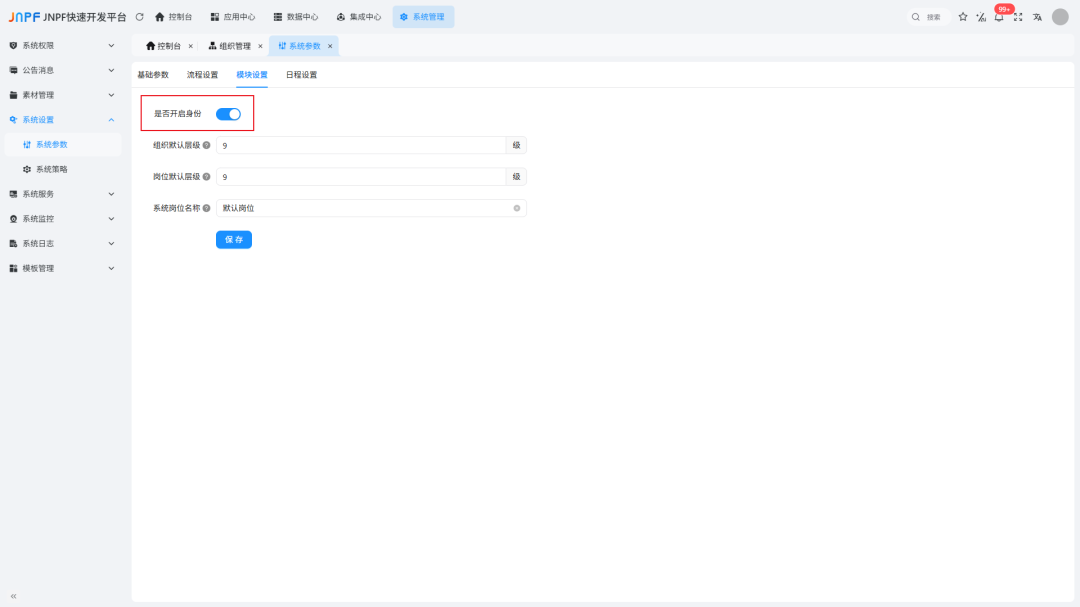Click the 岗位默认层级 input field
Screen dimensions: 1080x607
click(361, 177)
